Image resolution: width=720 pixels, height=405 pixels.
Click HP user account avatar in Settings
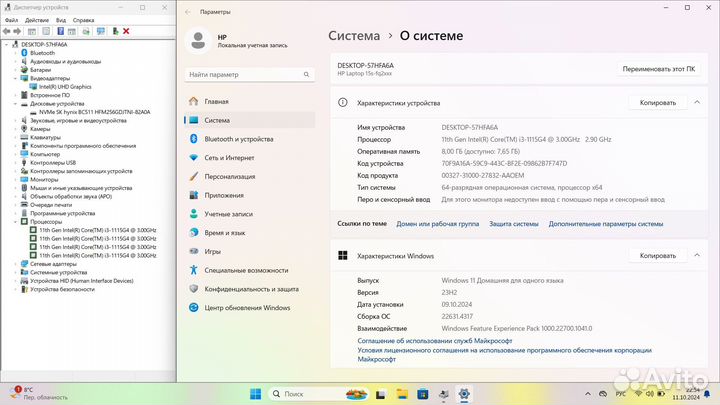click(198, 40)
